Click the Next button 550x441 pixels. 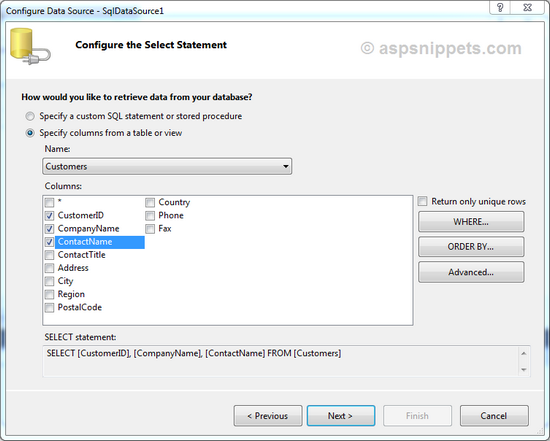341,416
